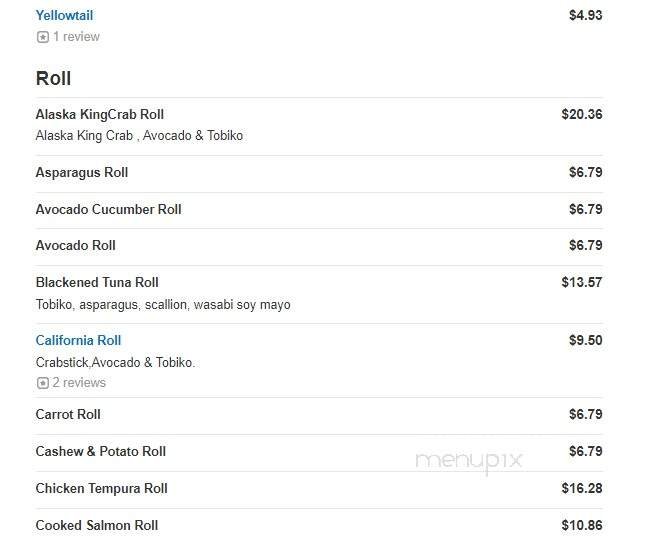Click the $13.57 Blackened Tuna price
This screenshot has height=543, width=648.
[x=581, y=282]
